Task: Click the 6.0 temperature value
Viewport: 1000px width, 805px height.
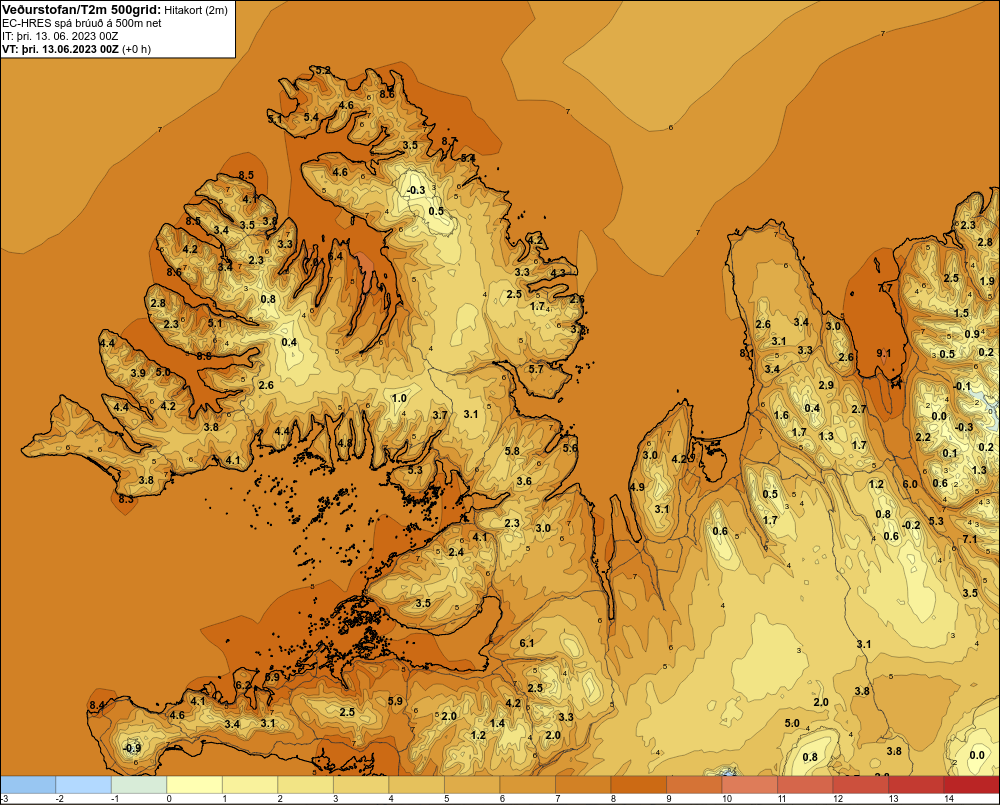Action: coord(910,484)
